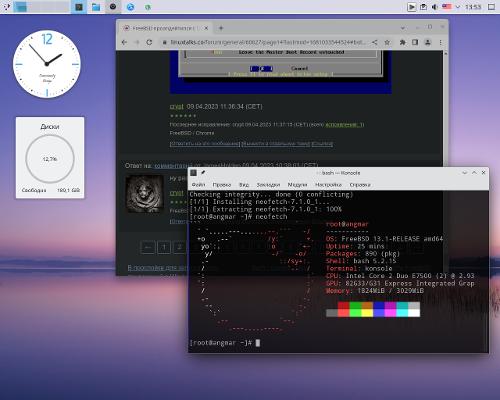Click the analog clock desktop widget
This screenshot has width=500, height=400.
[x=47, y=64]
